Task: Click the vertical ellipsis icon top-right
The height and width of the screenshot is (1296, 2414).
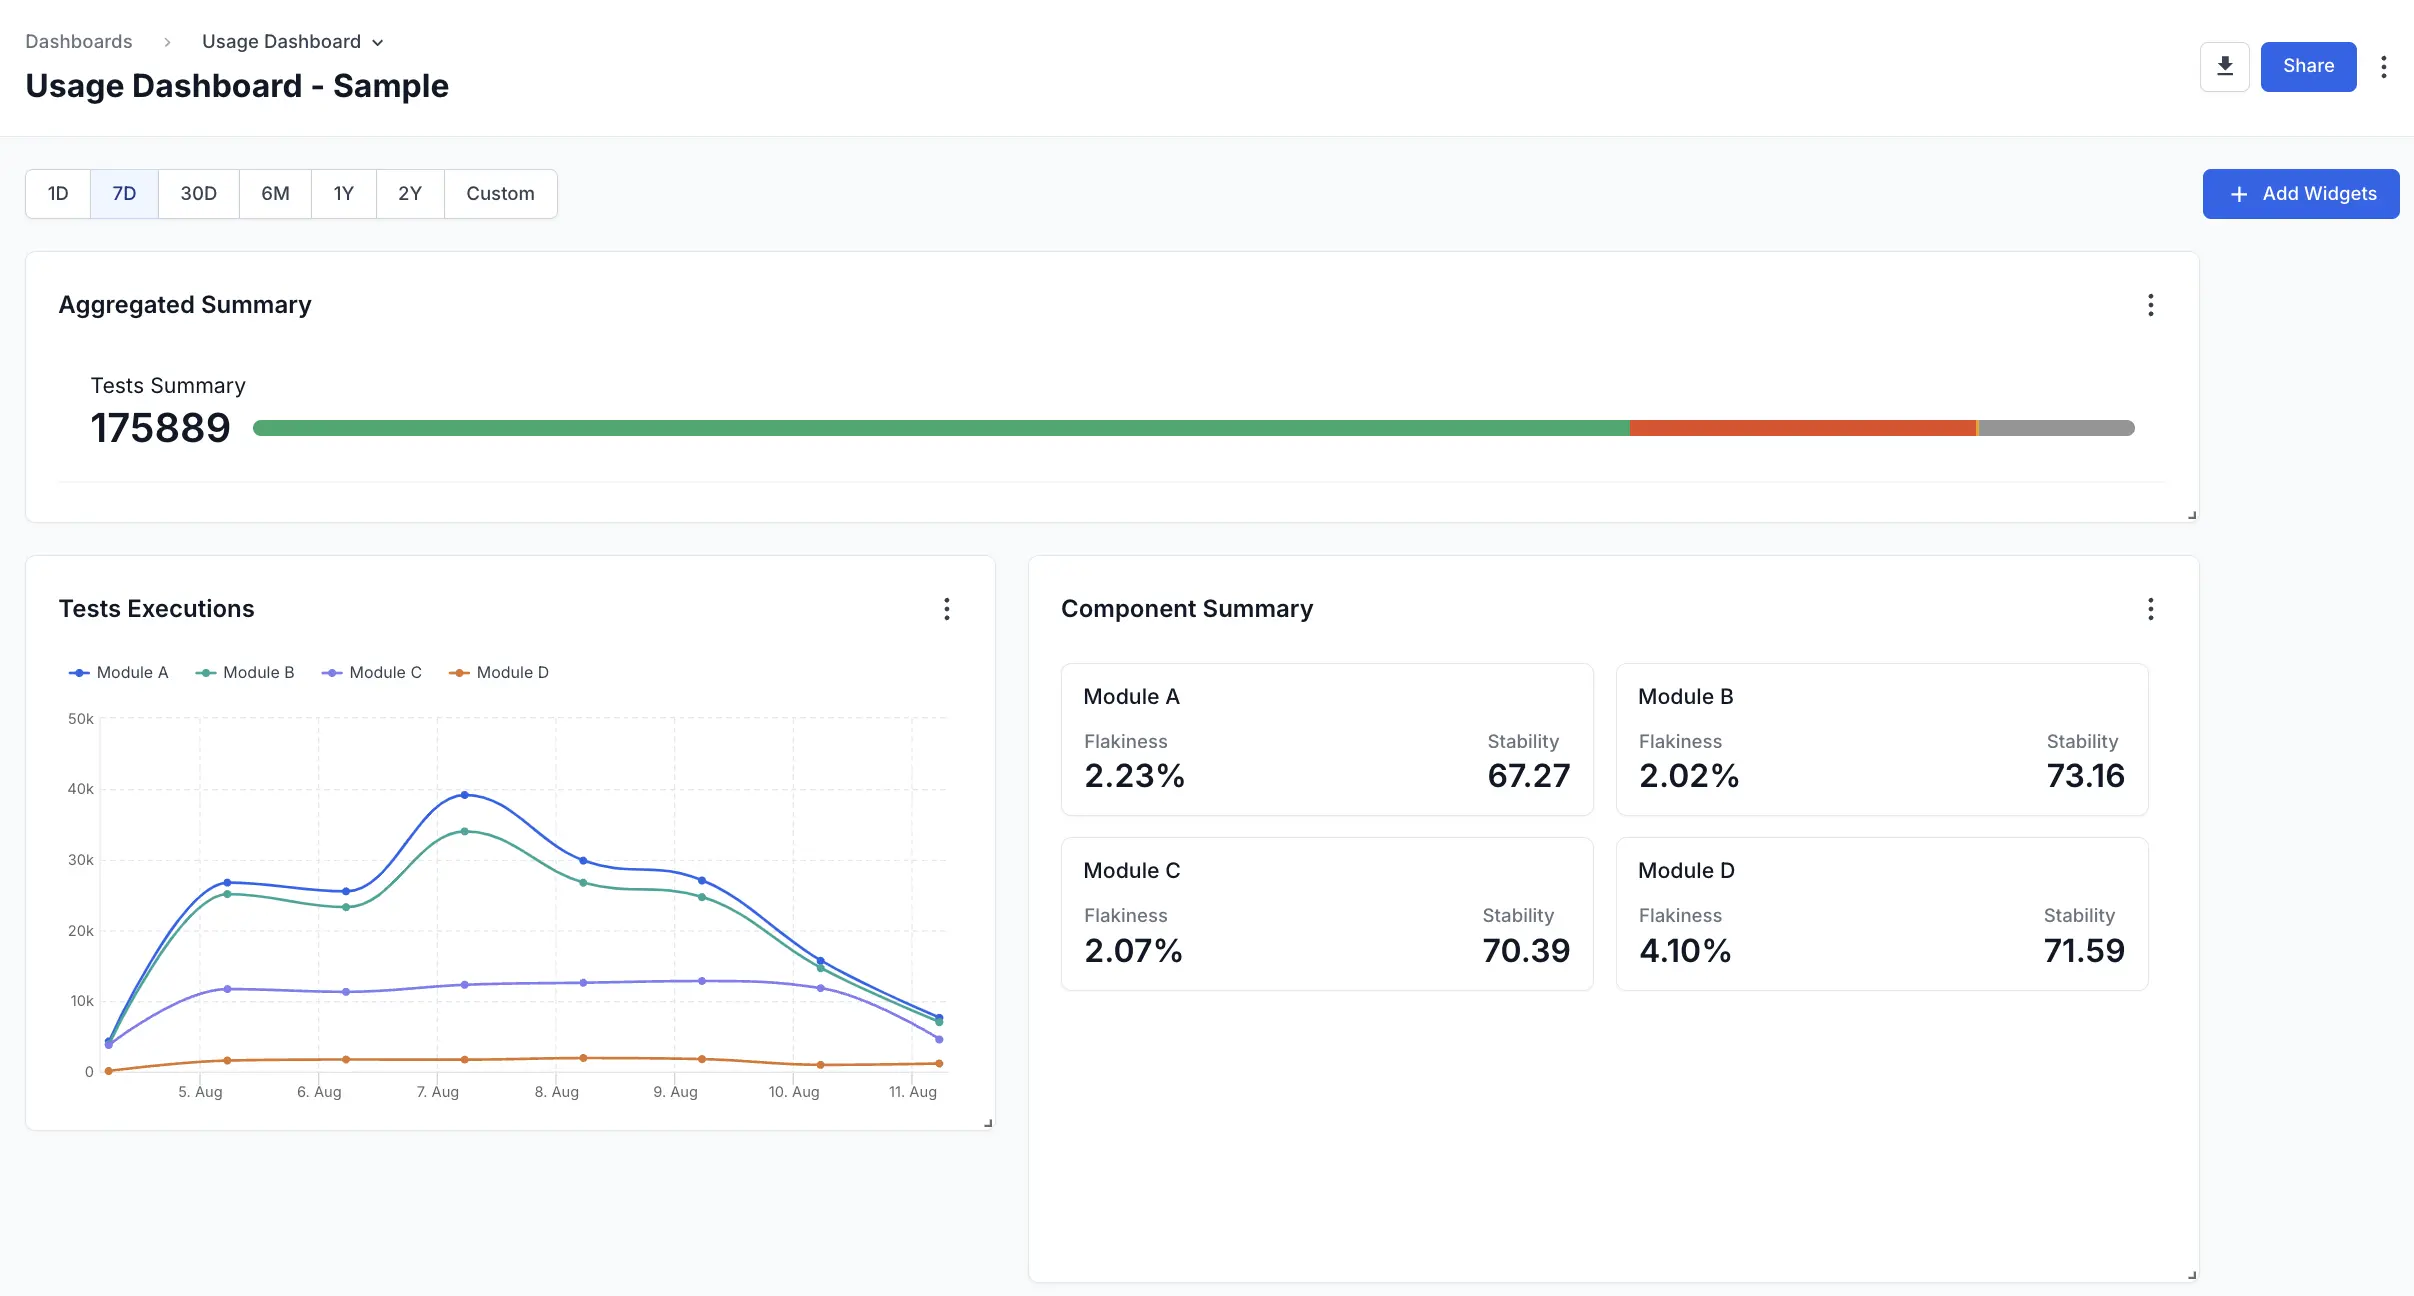Action: click(x=2384, y=65)
